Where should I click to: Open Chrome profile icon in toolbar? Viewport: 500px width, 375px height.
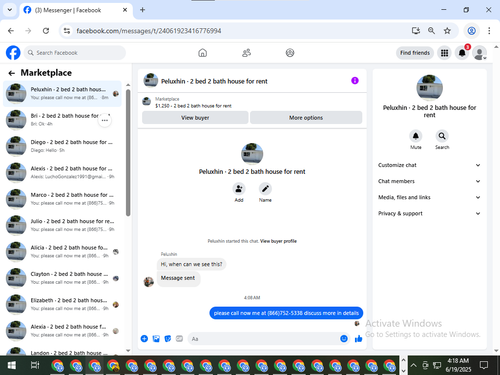[x=471, y=31]
